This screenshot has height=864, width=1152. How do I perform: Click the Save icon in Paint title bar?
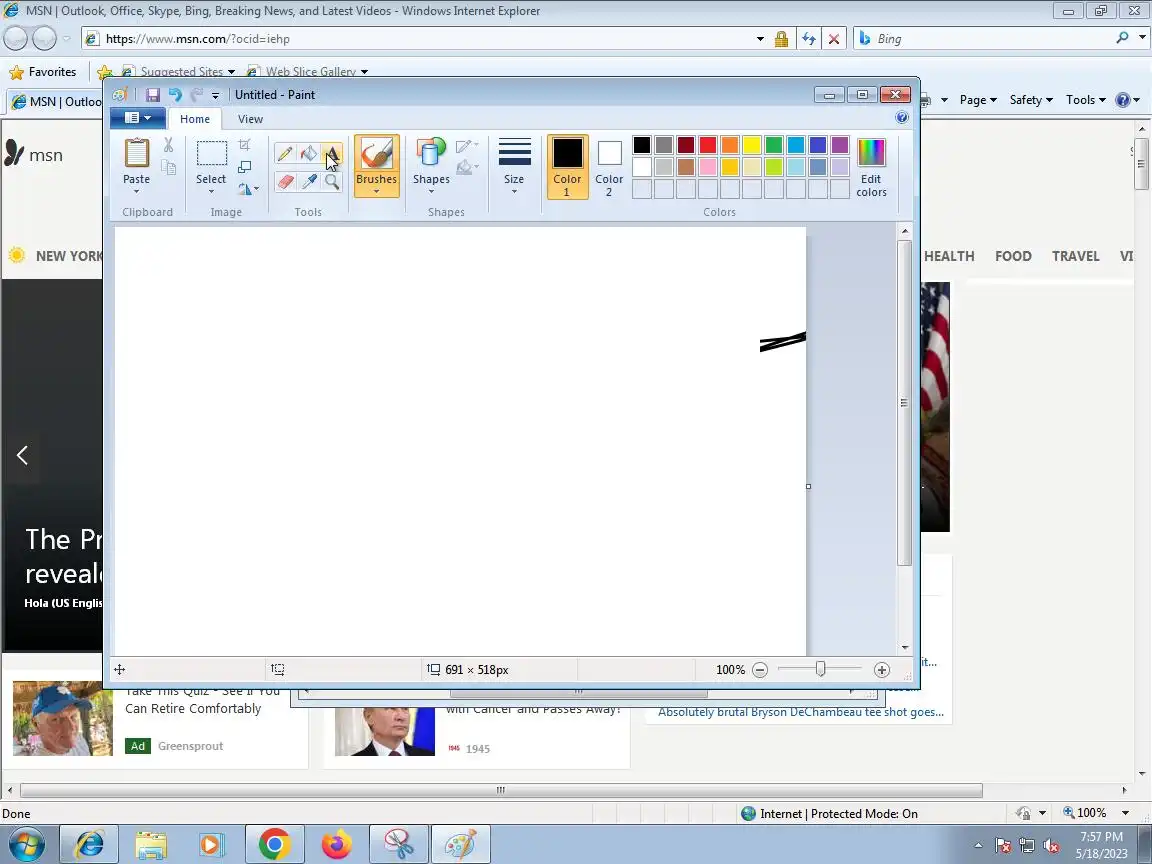click(x=152, y=95)
